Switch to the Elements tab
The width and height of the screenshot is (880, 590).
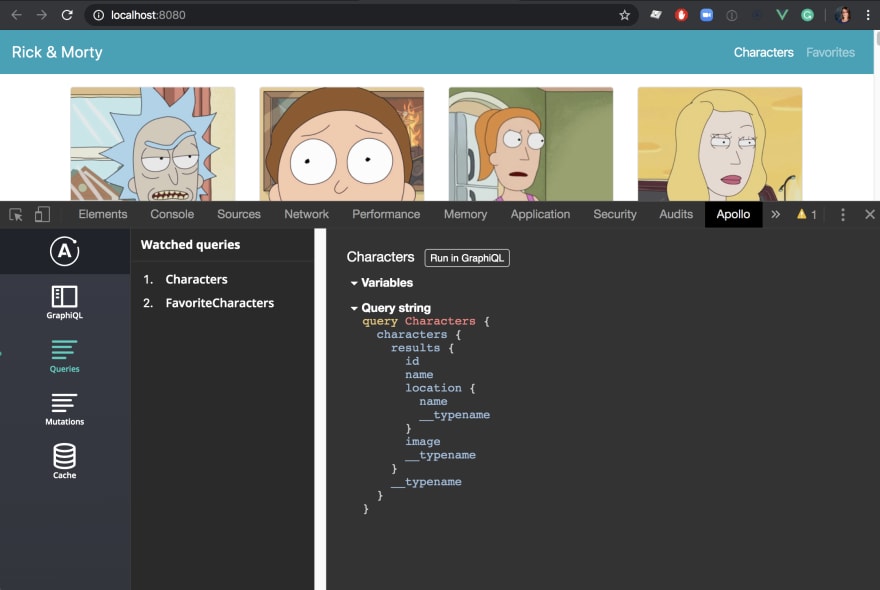coord(103,214)
